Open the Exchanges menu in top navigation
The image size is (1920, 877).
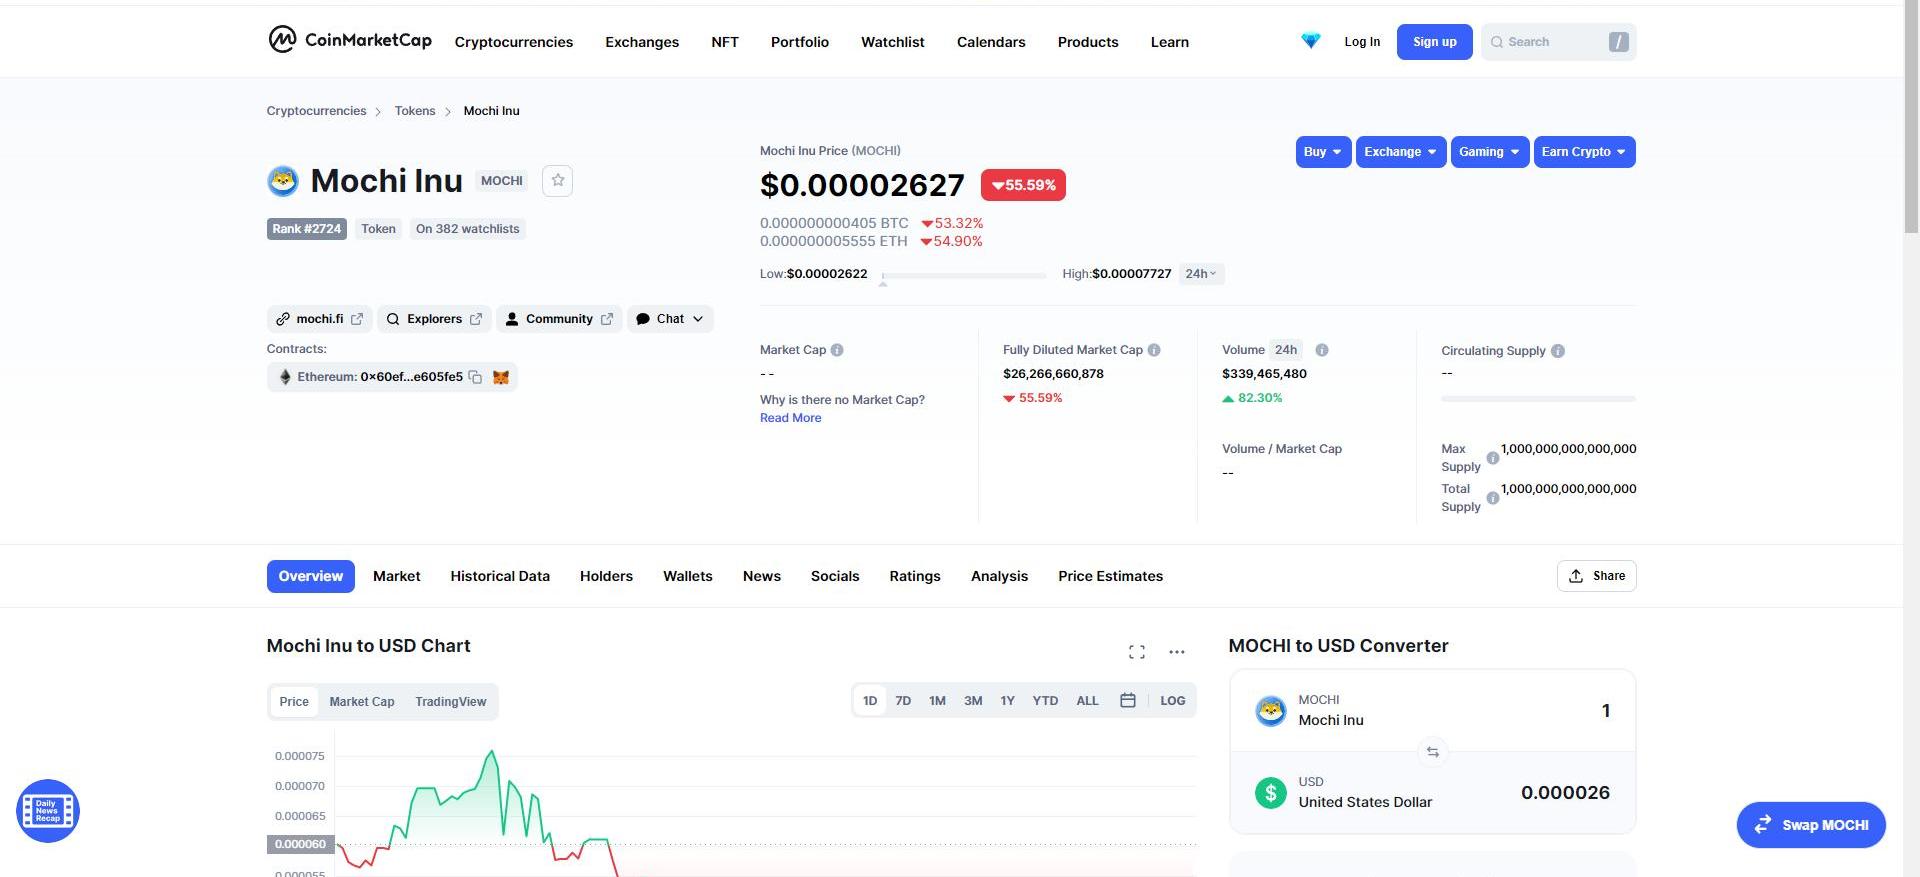641,42
